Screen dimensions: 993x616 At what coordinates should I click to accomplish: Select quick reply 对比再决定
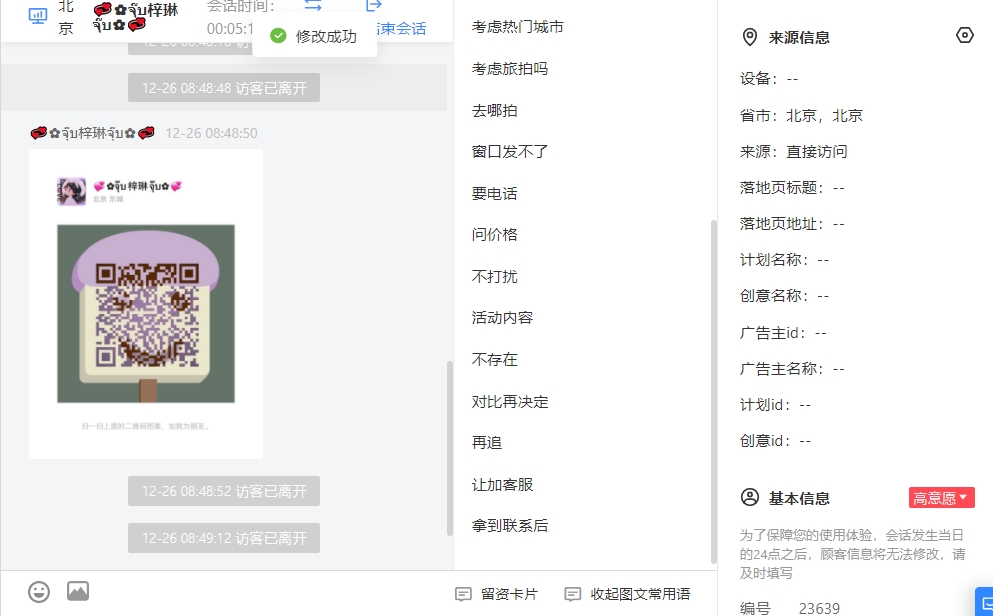[510, 402]
